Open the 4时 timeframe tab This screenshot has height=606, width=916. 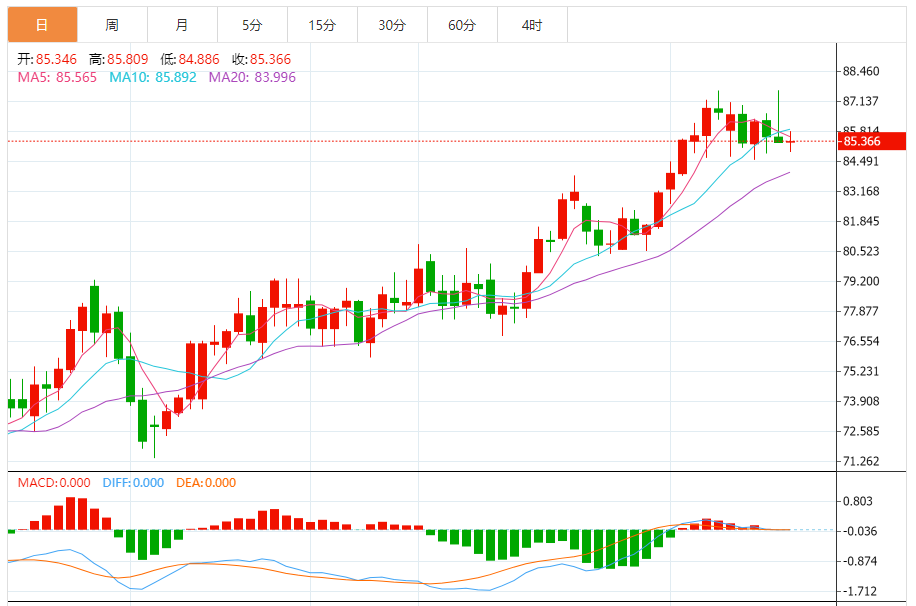[532, 25]
